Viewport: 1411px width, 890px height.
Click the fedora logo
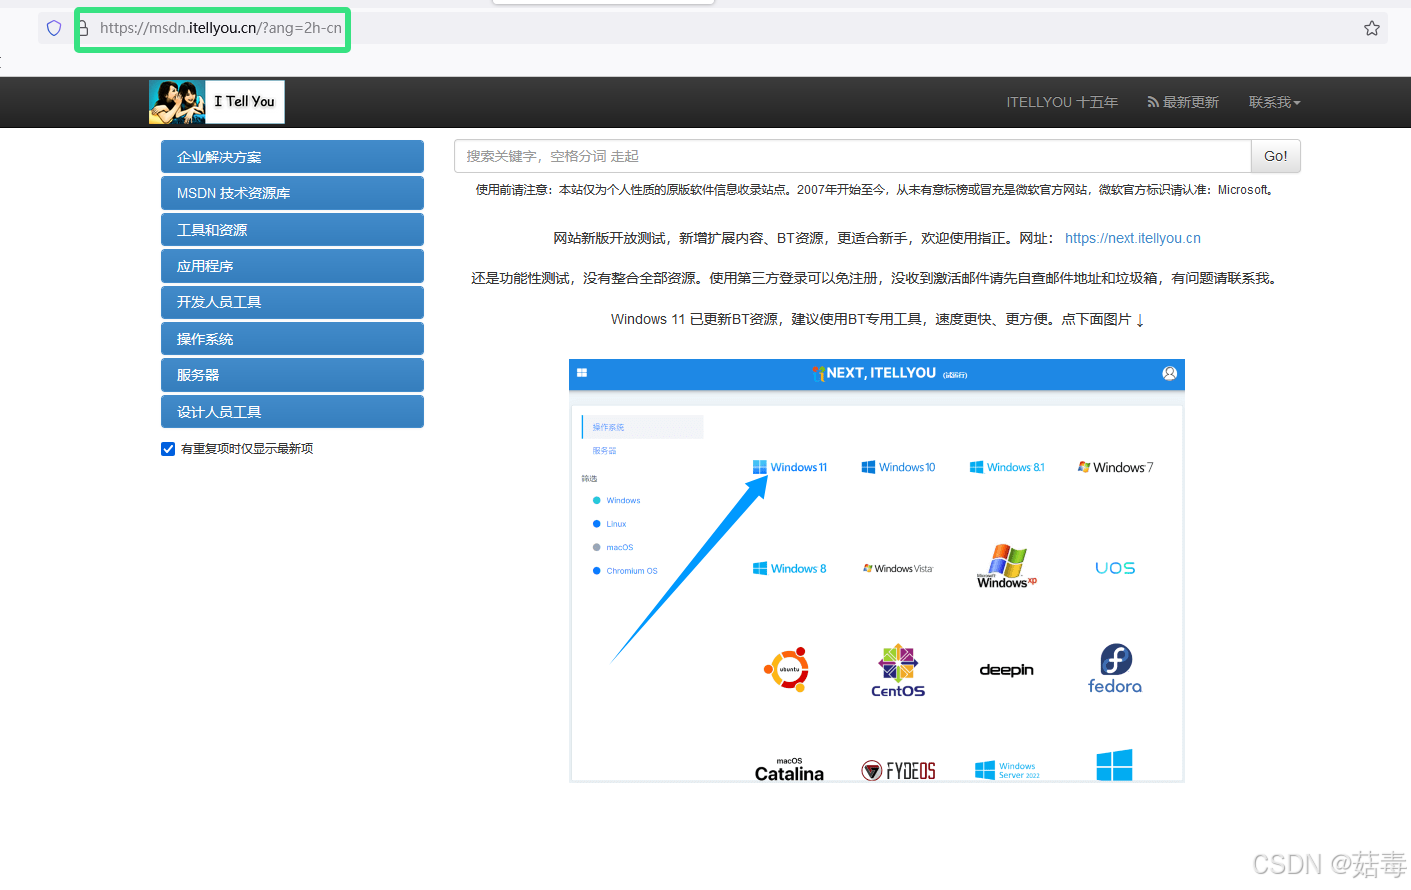[1115, 669]
